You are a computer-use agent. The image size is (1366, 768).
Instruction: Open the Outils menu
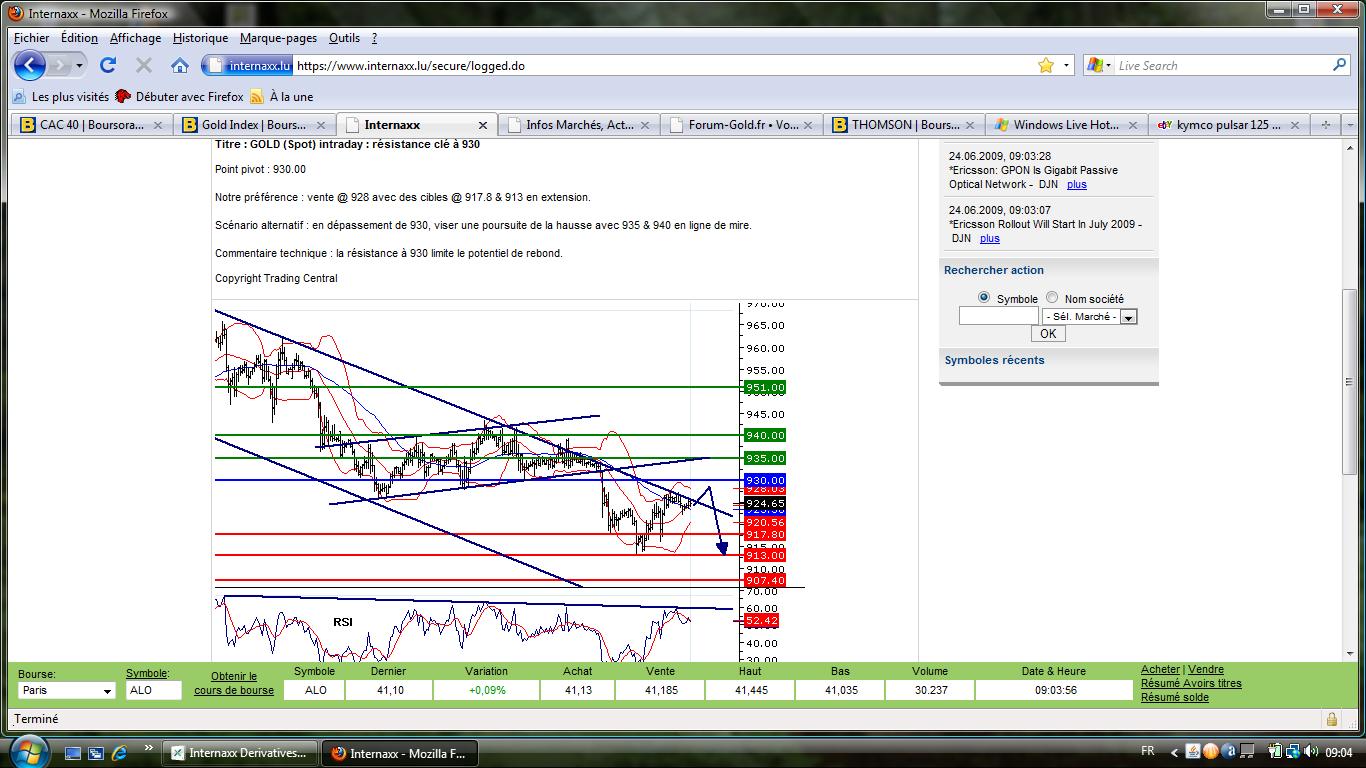tap(344, 38)
